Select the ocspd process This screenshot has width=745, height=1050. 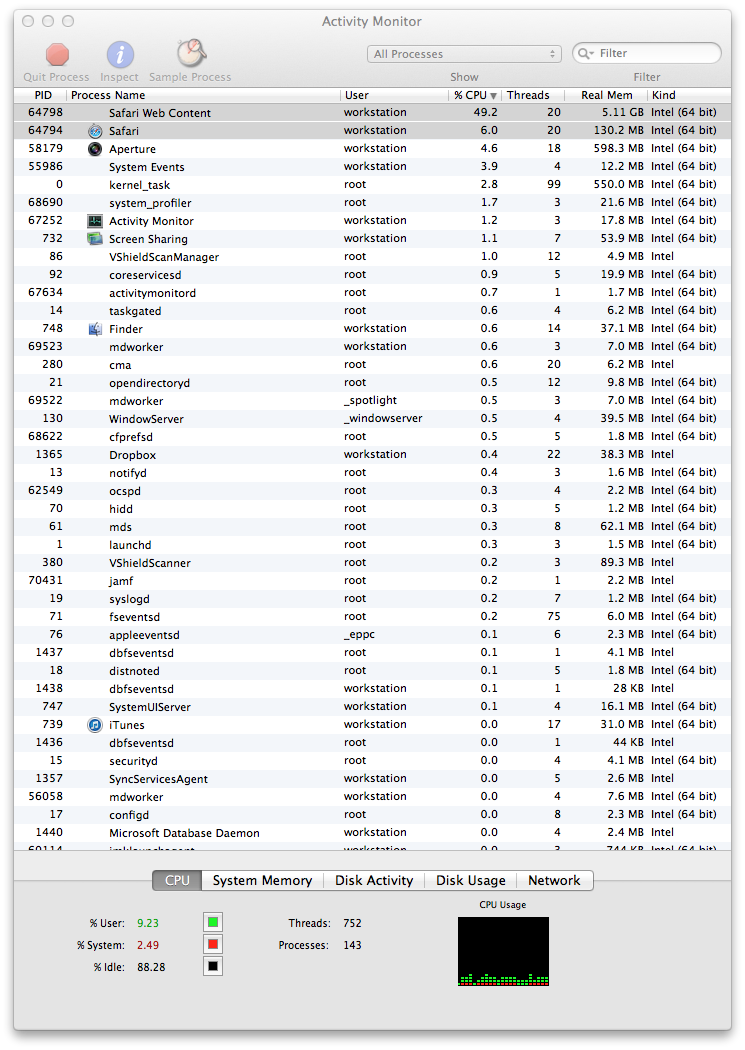point(372,491)
